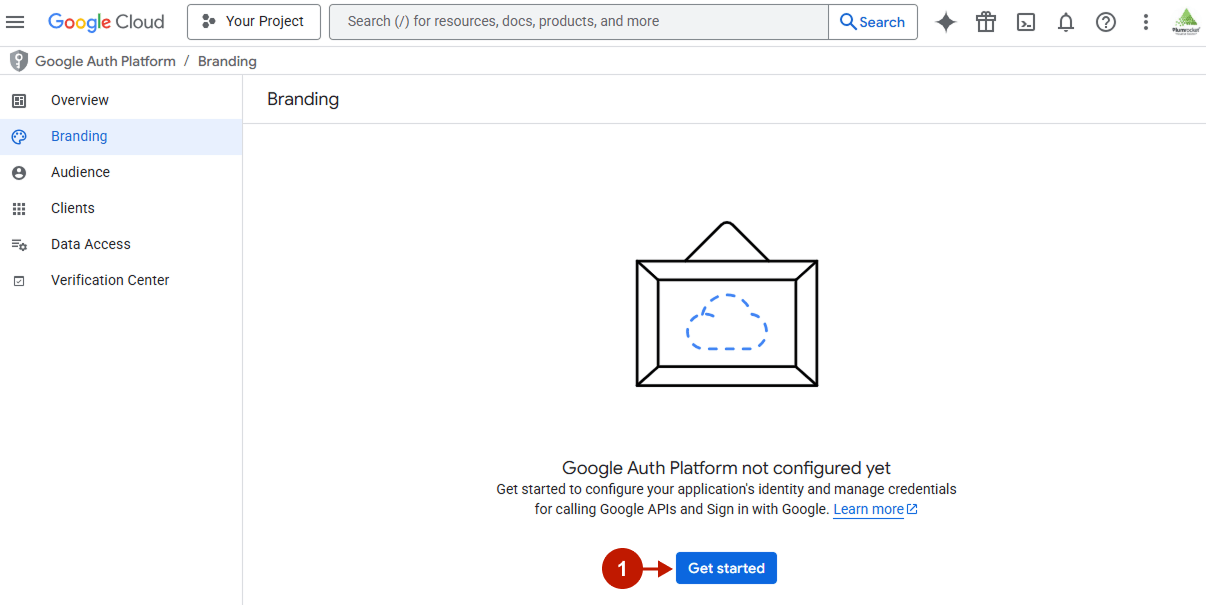
Task: View notifications via the bell icon
Action: click(x=1065, y=21)
